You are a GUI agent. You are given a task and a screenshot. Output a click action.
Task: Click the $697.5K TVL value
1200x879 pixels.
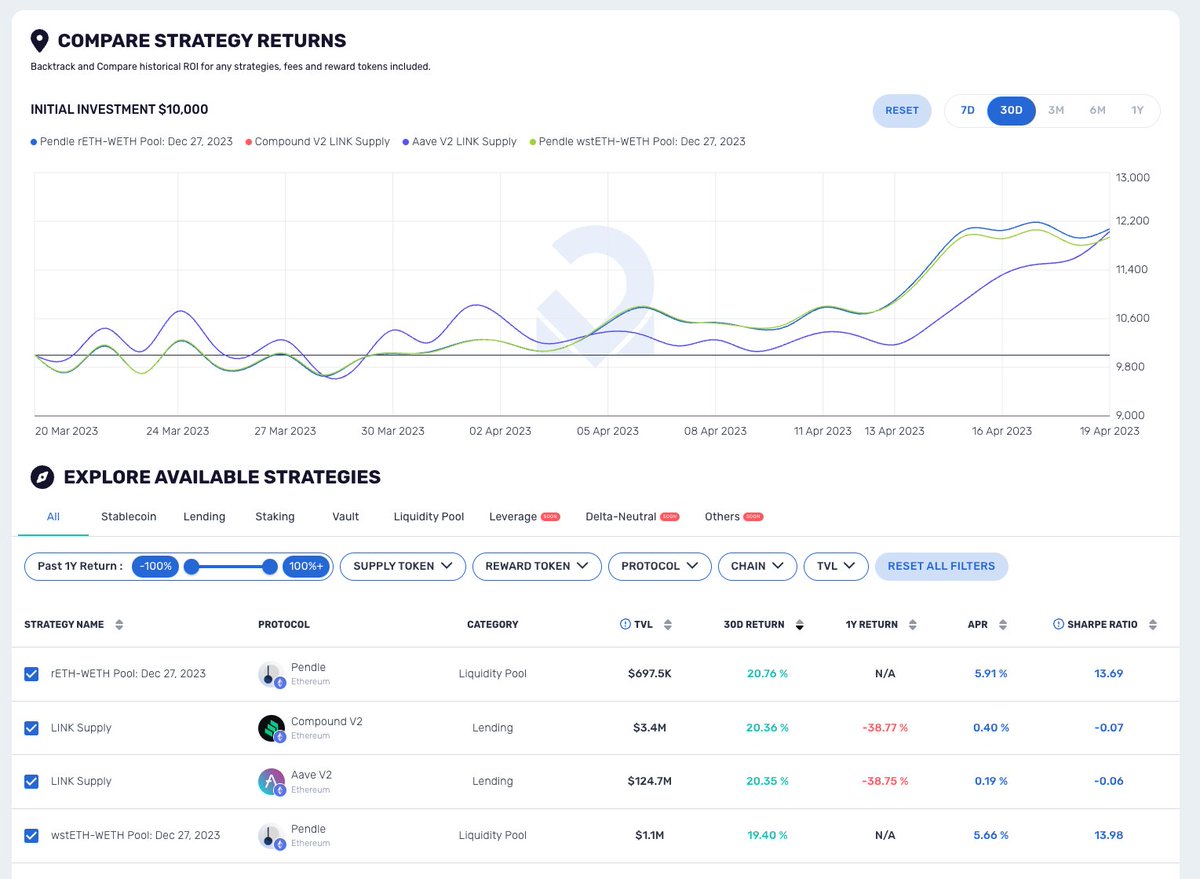click(x=650, y=674)
